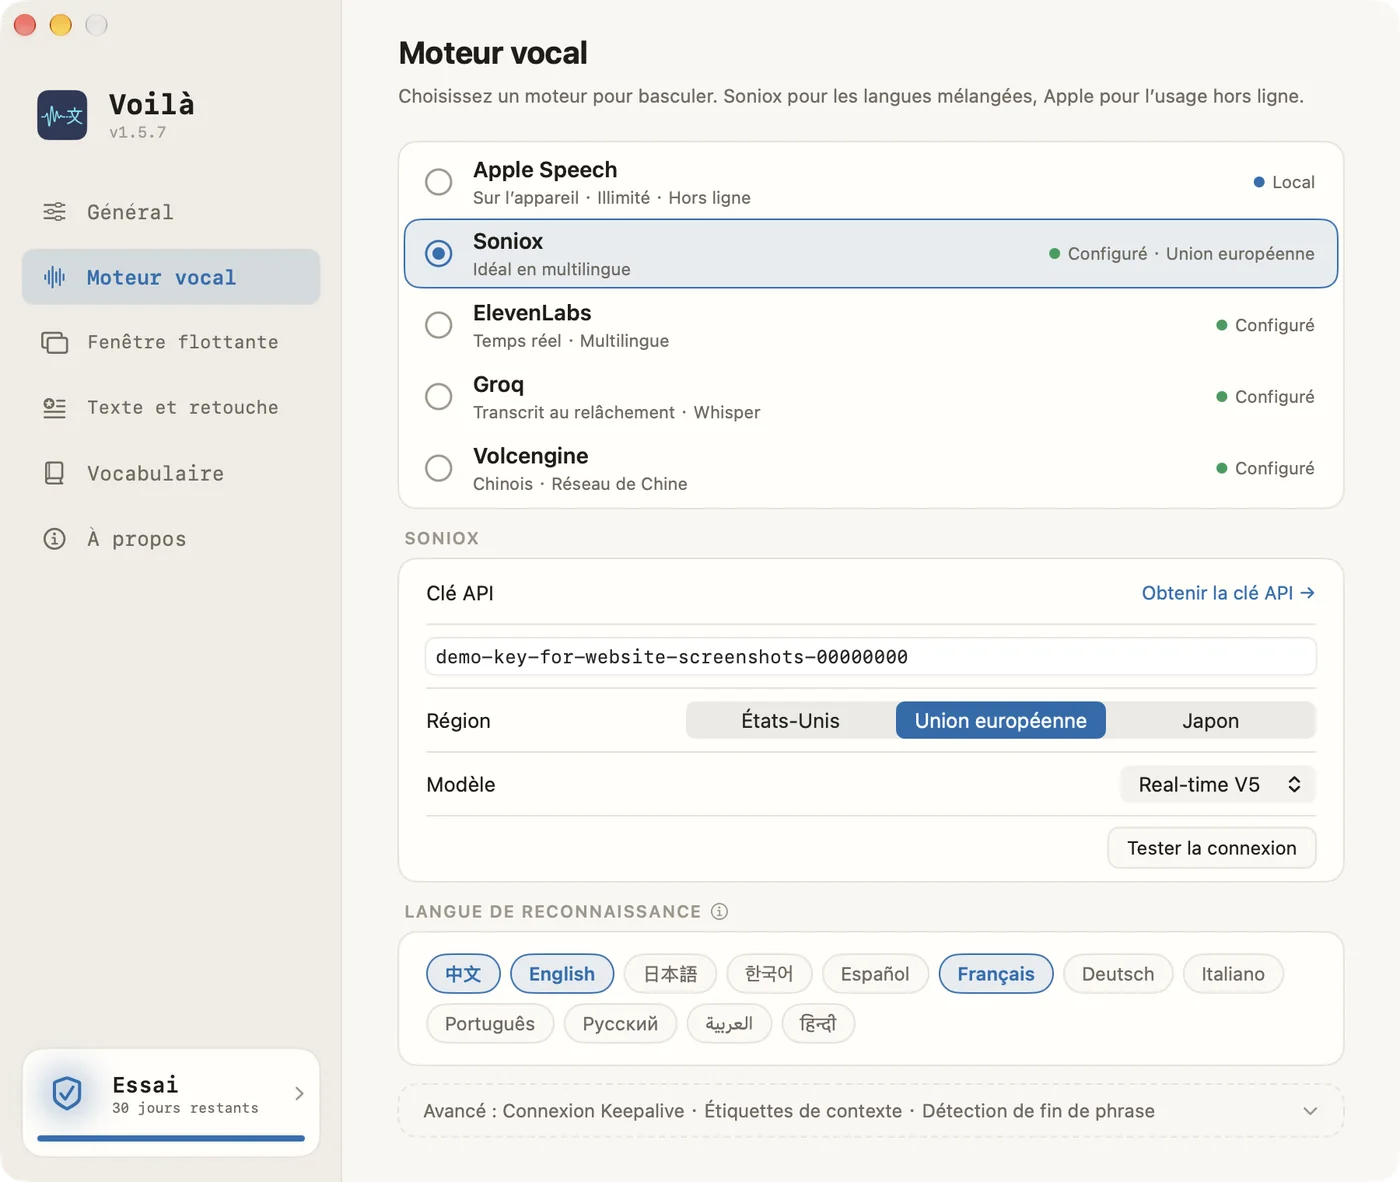Toggle the Español language chip
1400x1182 pixels.
point(875,974)
